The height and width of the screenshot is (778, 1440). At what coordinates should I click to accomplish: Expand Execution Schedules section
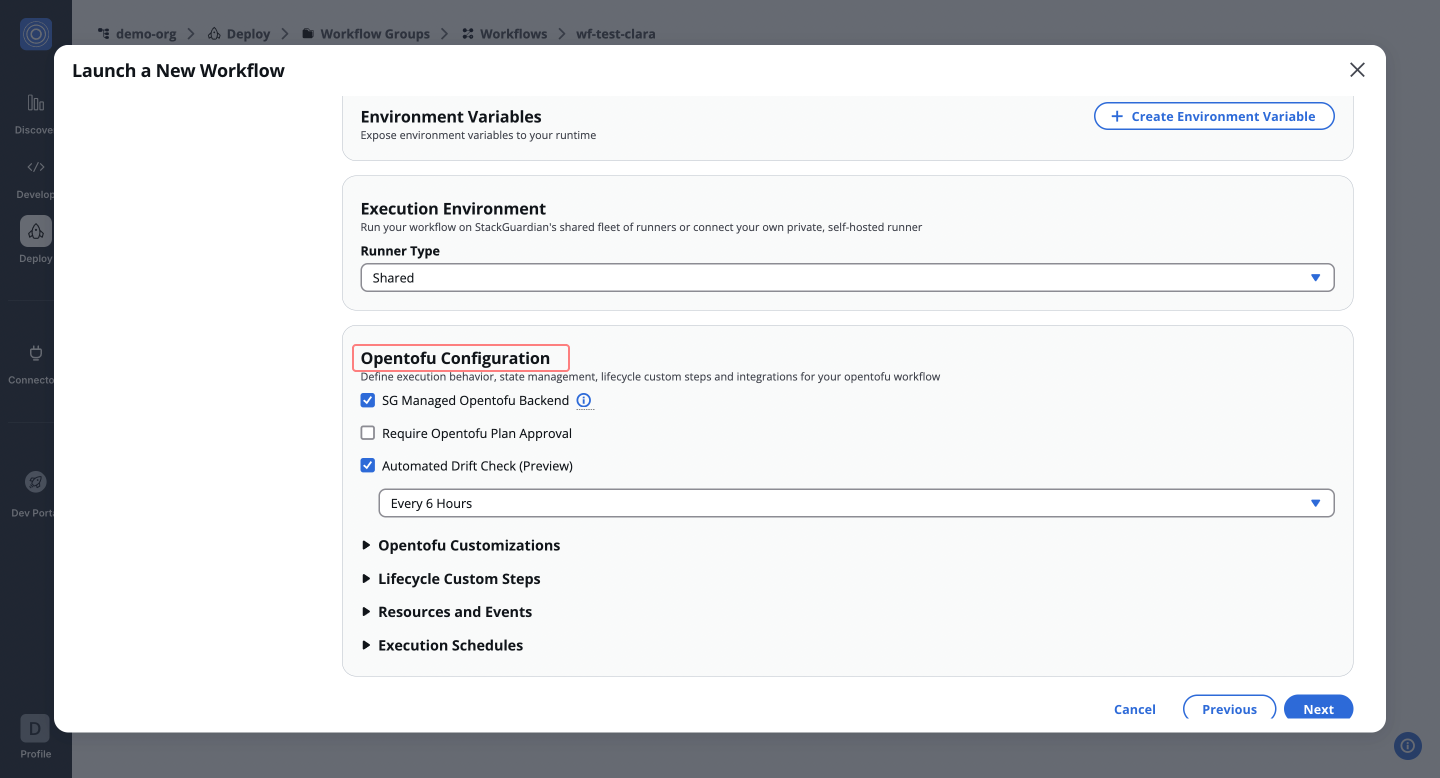click(x=441, y=646)
